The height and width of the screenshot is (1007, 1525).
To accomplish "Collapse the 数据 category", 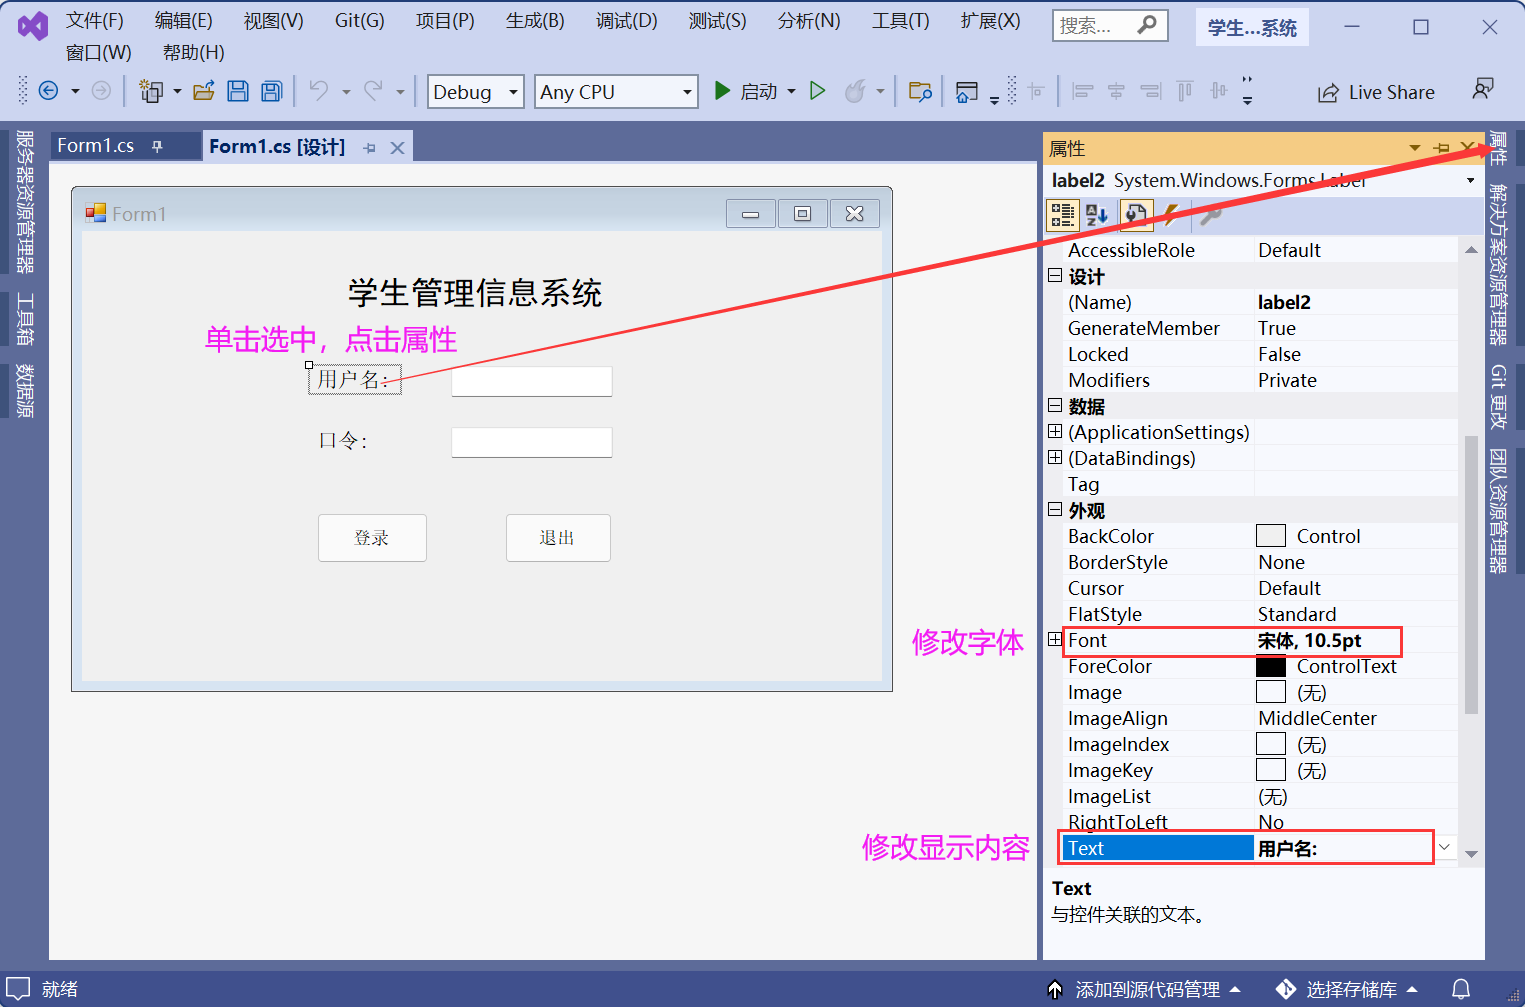I will tap(1055, 405).
